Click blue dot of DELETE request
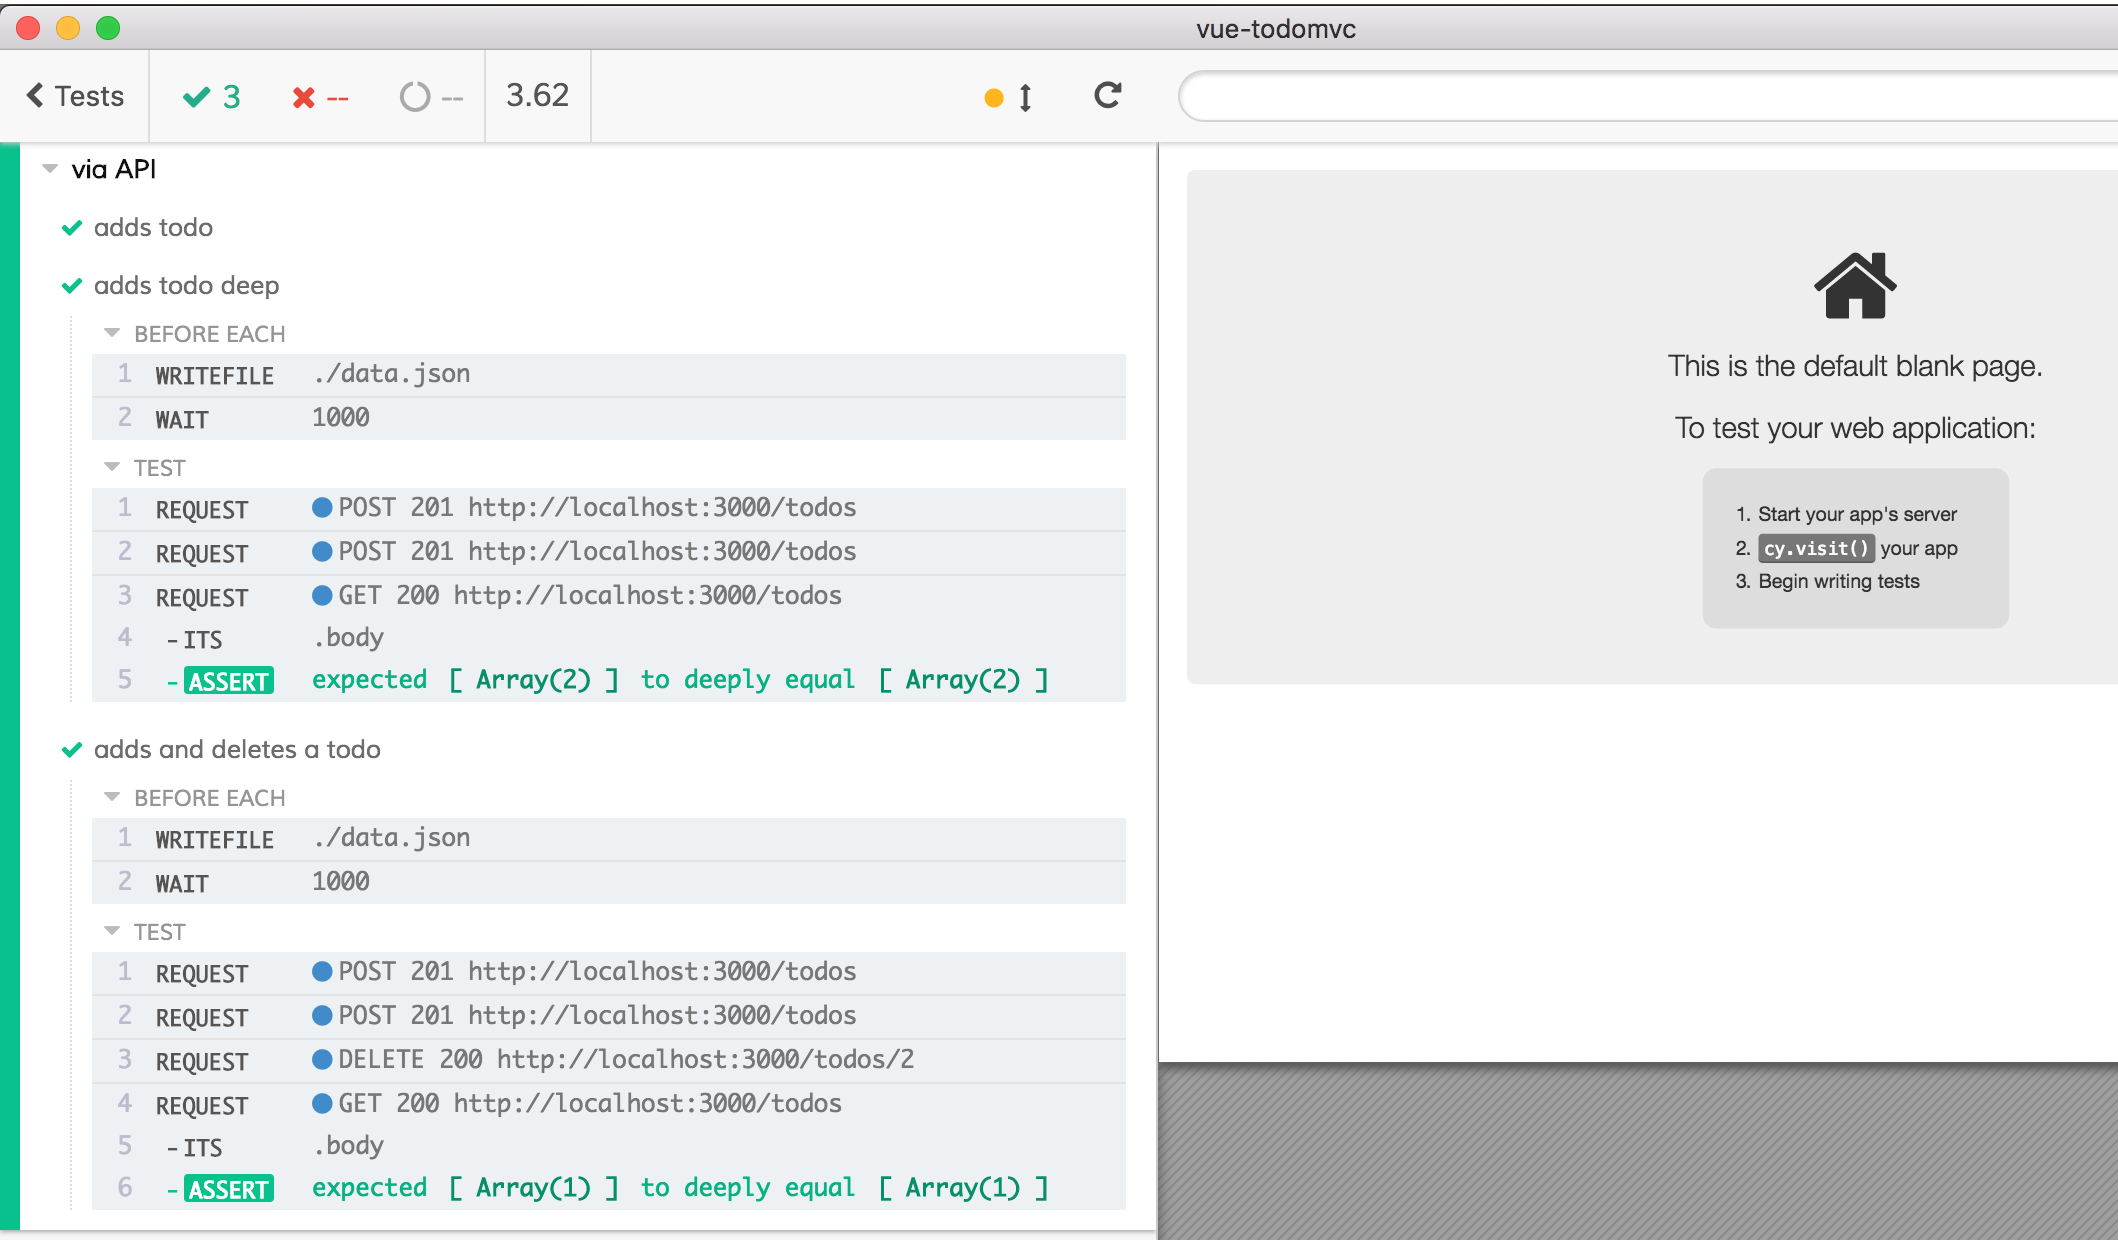2118x1240 pixels. 322,1060
